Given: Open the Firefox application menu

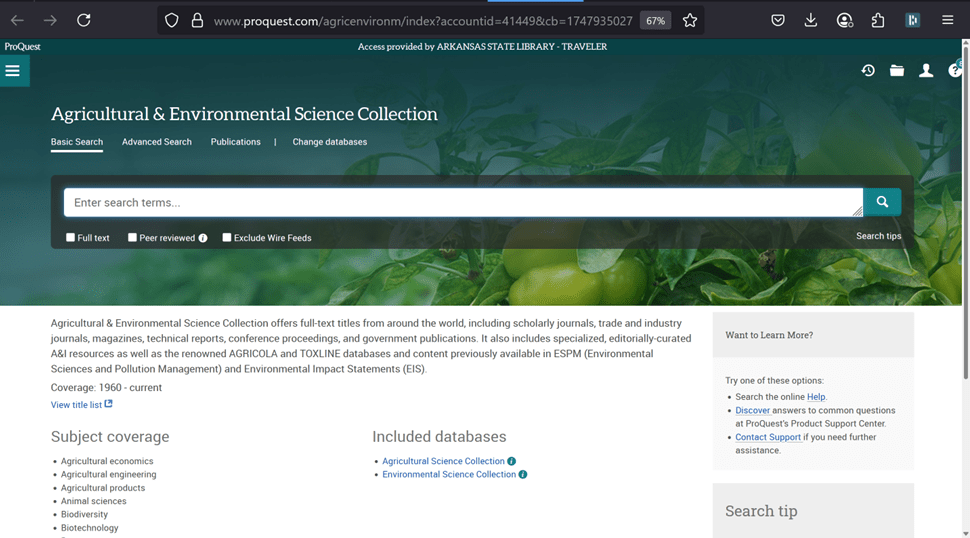Looking at the screenshot, I should pos(947,20).
